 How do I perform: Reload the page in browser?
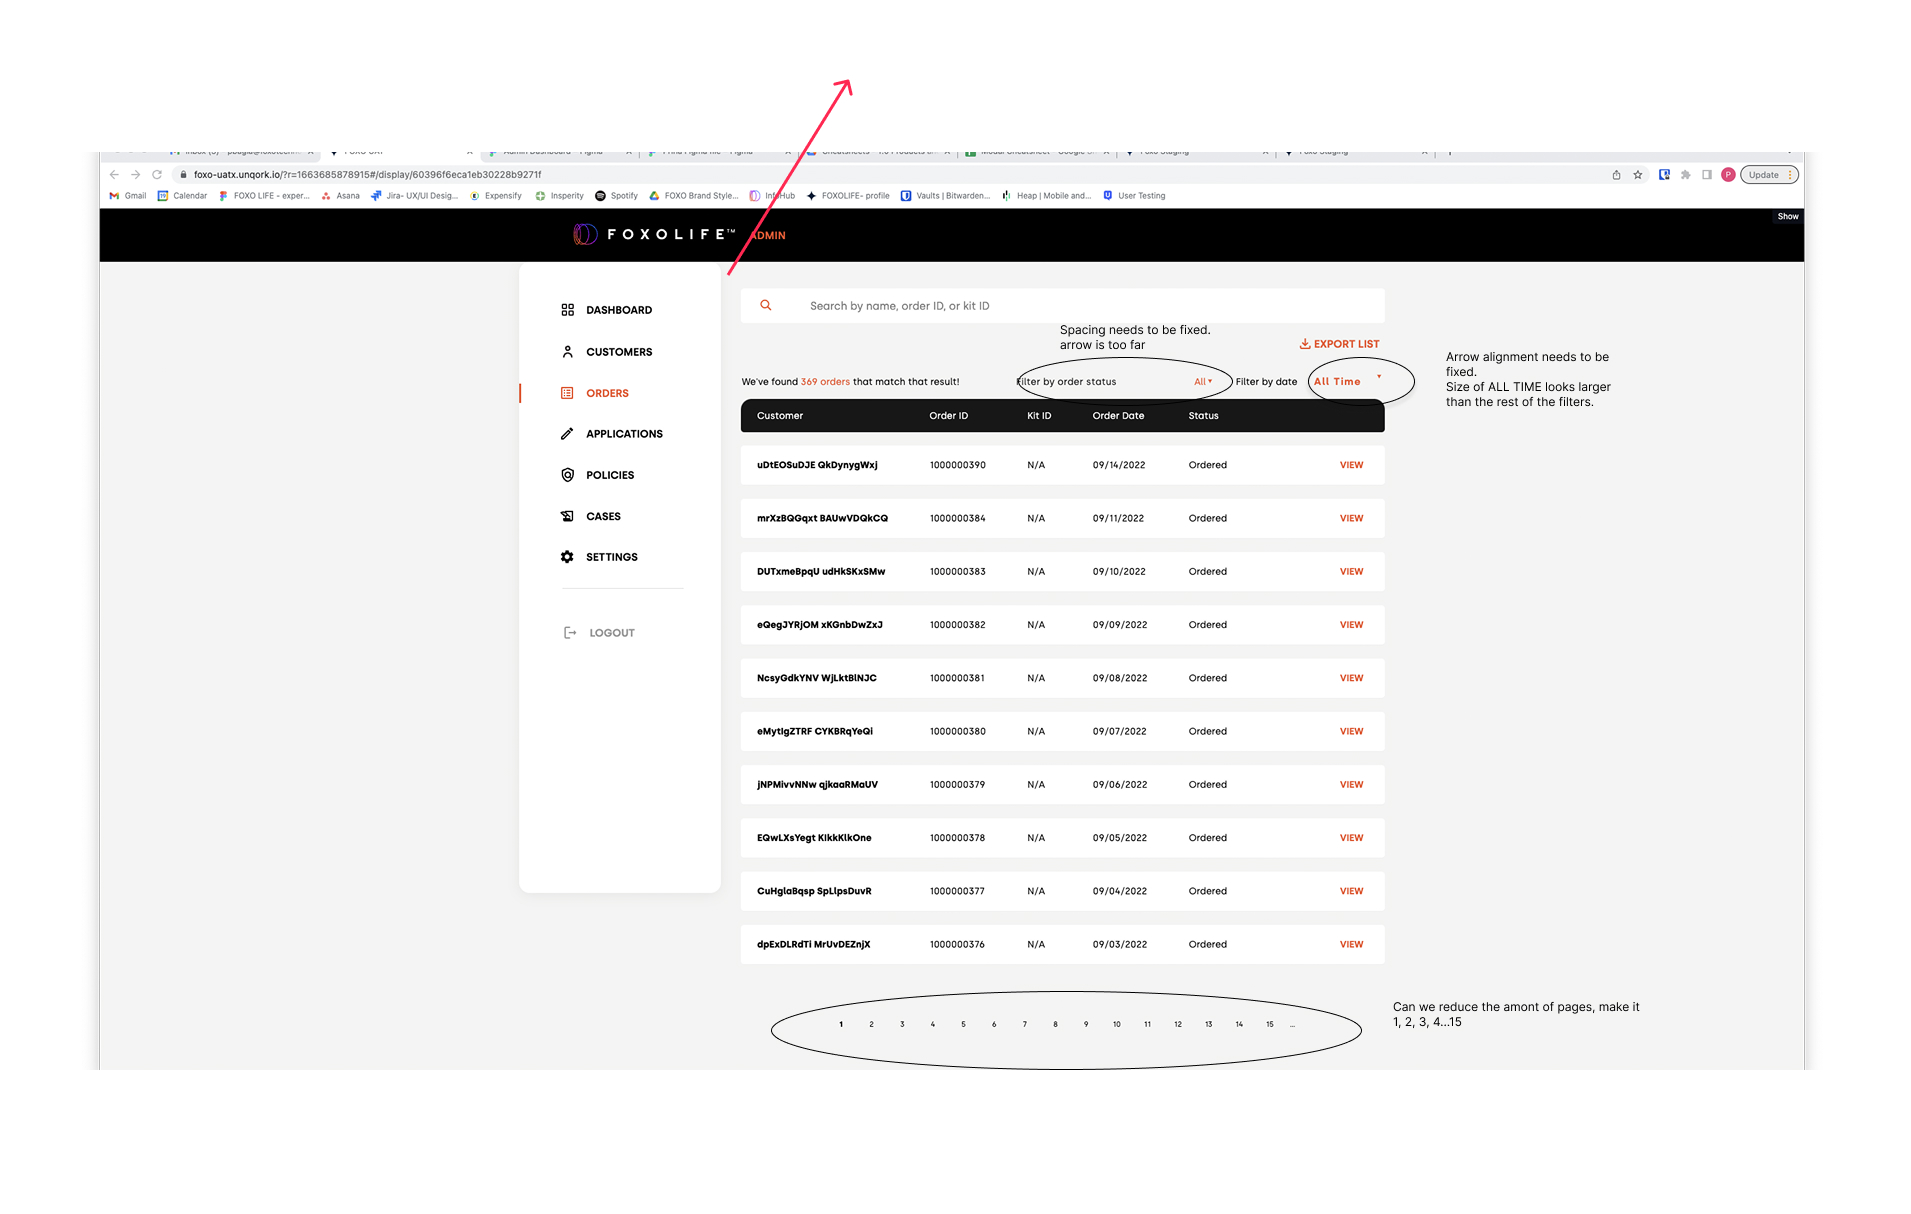(157, 175)
